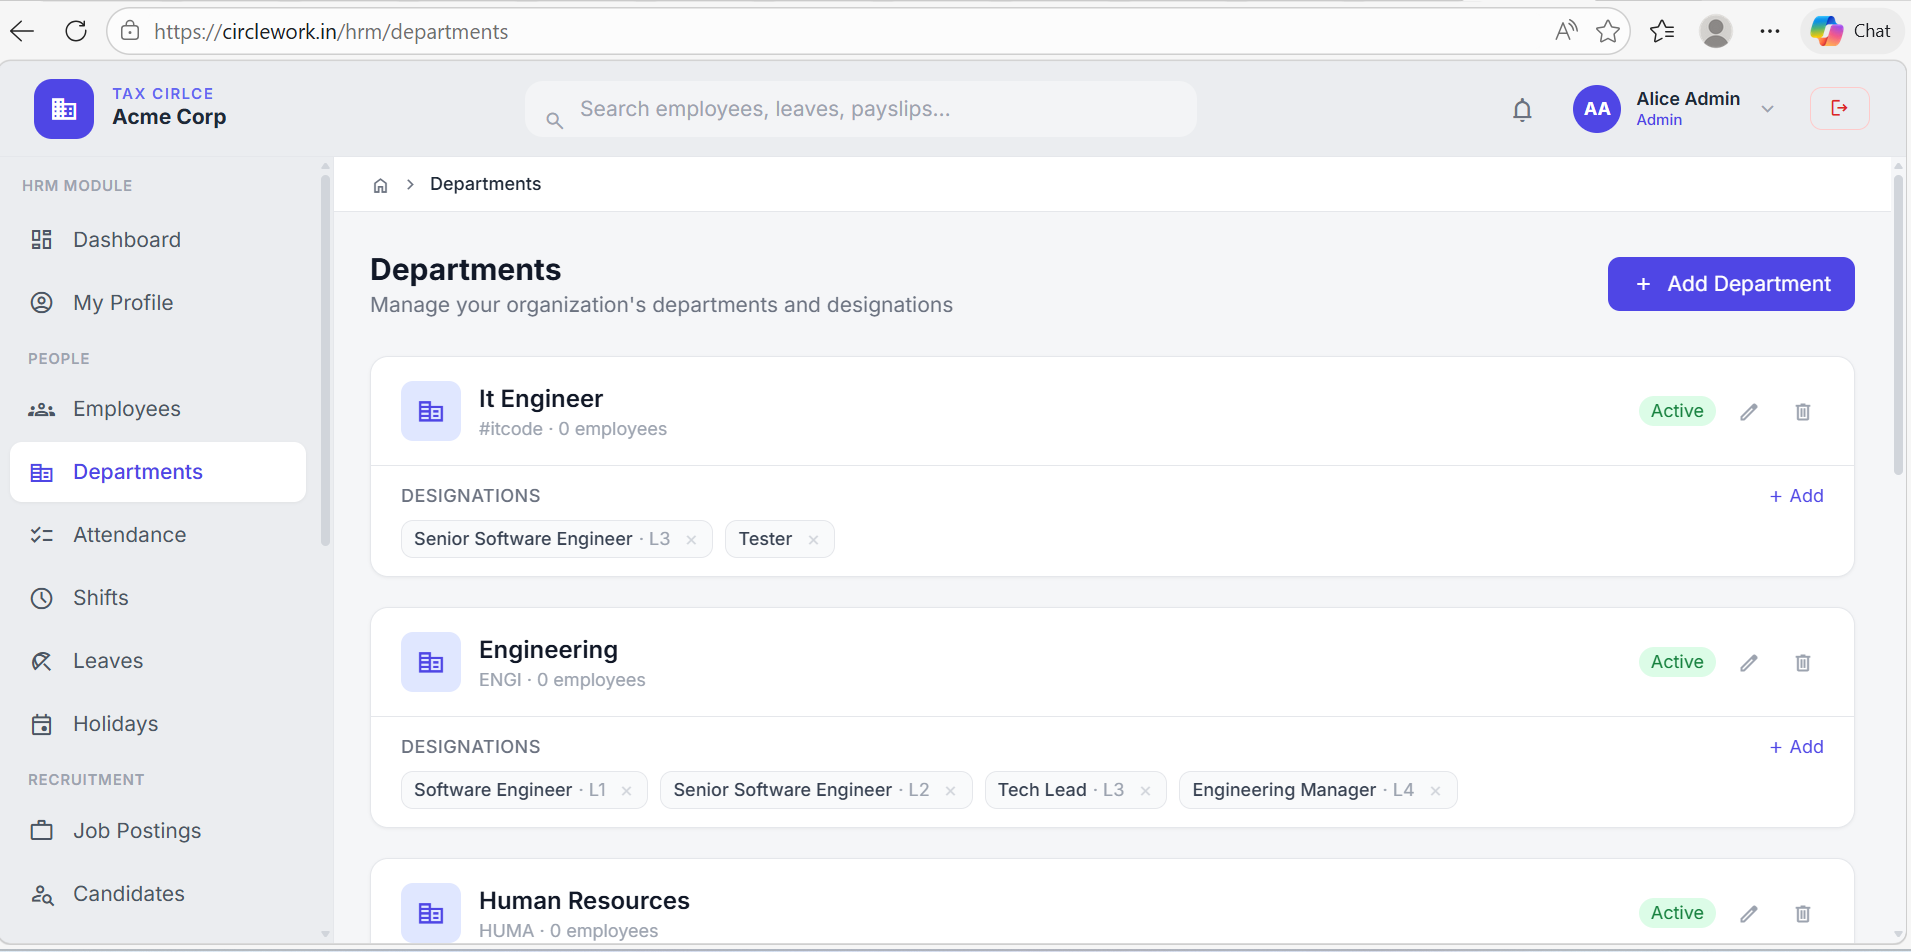Click the delete trash icon for It Engineer
Viewport: 1911px width, 952px height.
1803,411
